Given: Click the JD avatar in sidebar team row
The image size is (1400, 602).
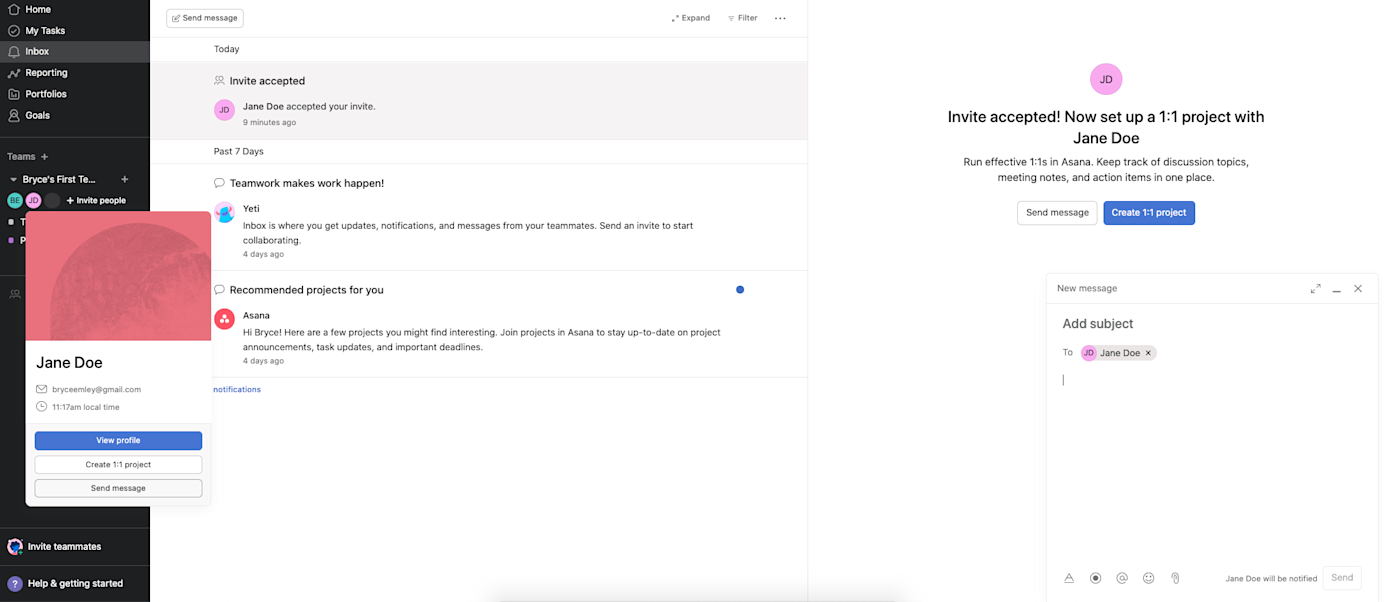Looking at the screenshot, I should click(x=33, y=200).
